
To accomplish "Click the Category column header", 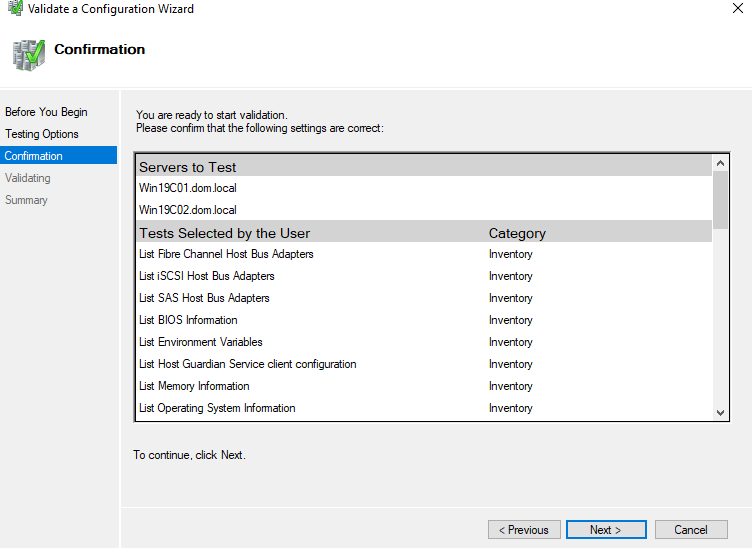I will [x=517, y=233].
